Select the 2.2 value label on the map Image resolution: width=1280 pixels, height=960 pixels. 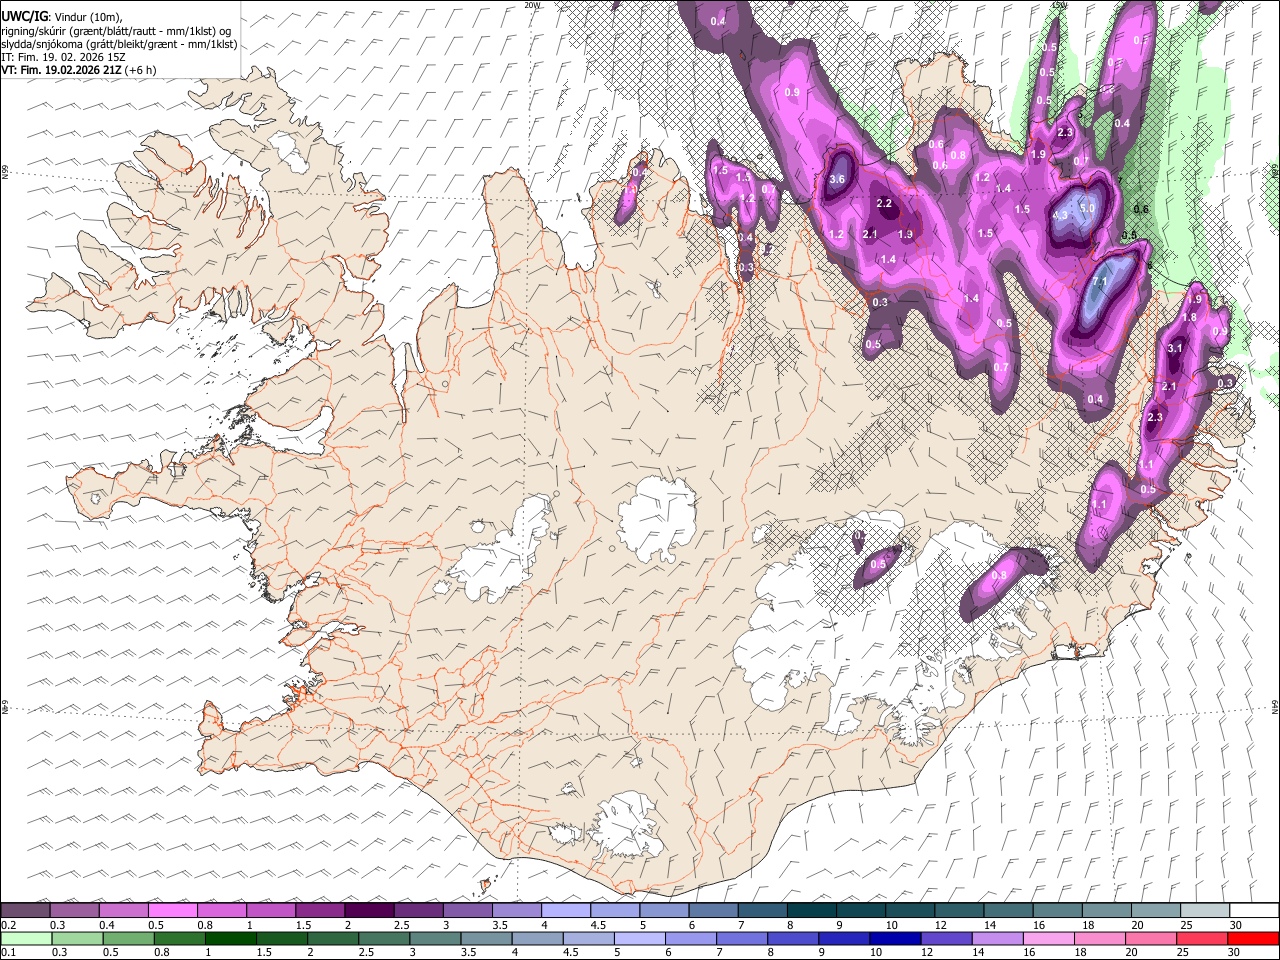884,203
